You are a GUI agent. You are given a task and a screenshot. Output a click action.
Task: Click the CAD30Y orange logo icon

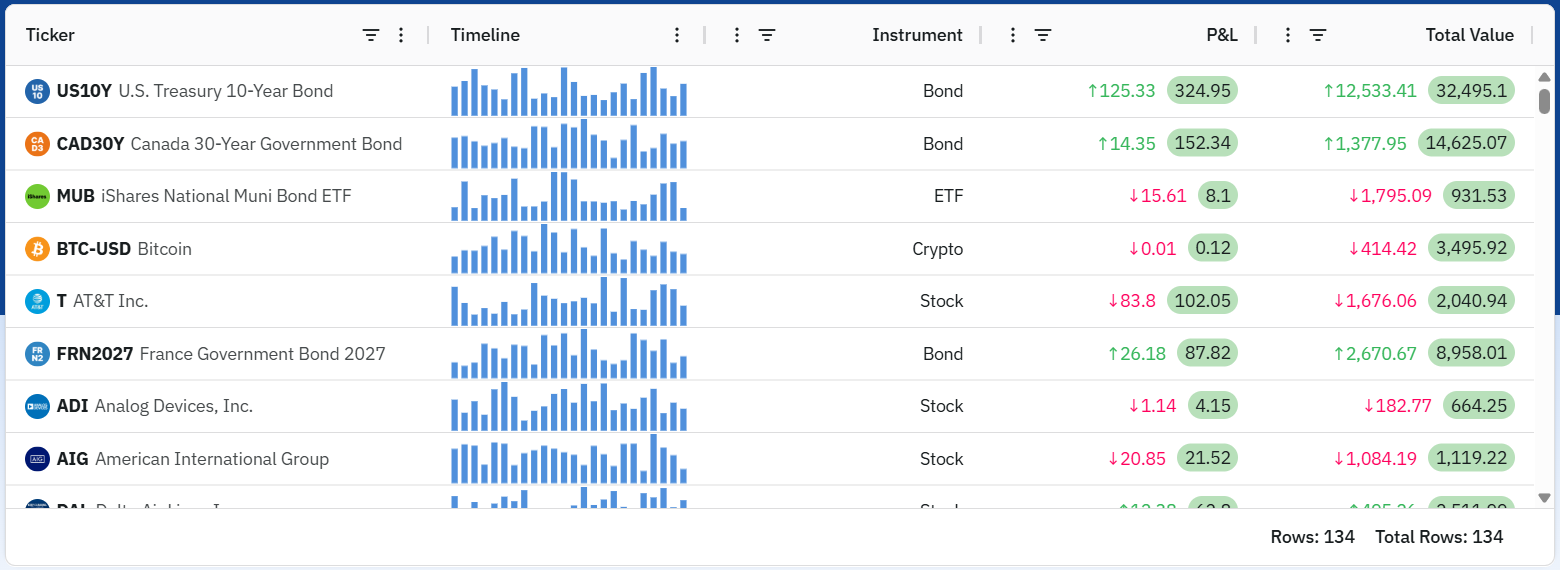37,144
